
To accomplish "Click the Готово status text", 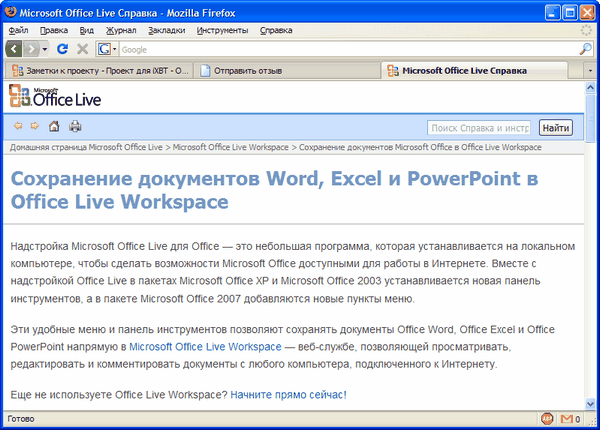I will point(21,419).
